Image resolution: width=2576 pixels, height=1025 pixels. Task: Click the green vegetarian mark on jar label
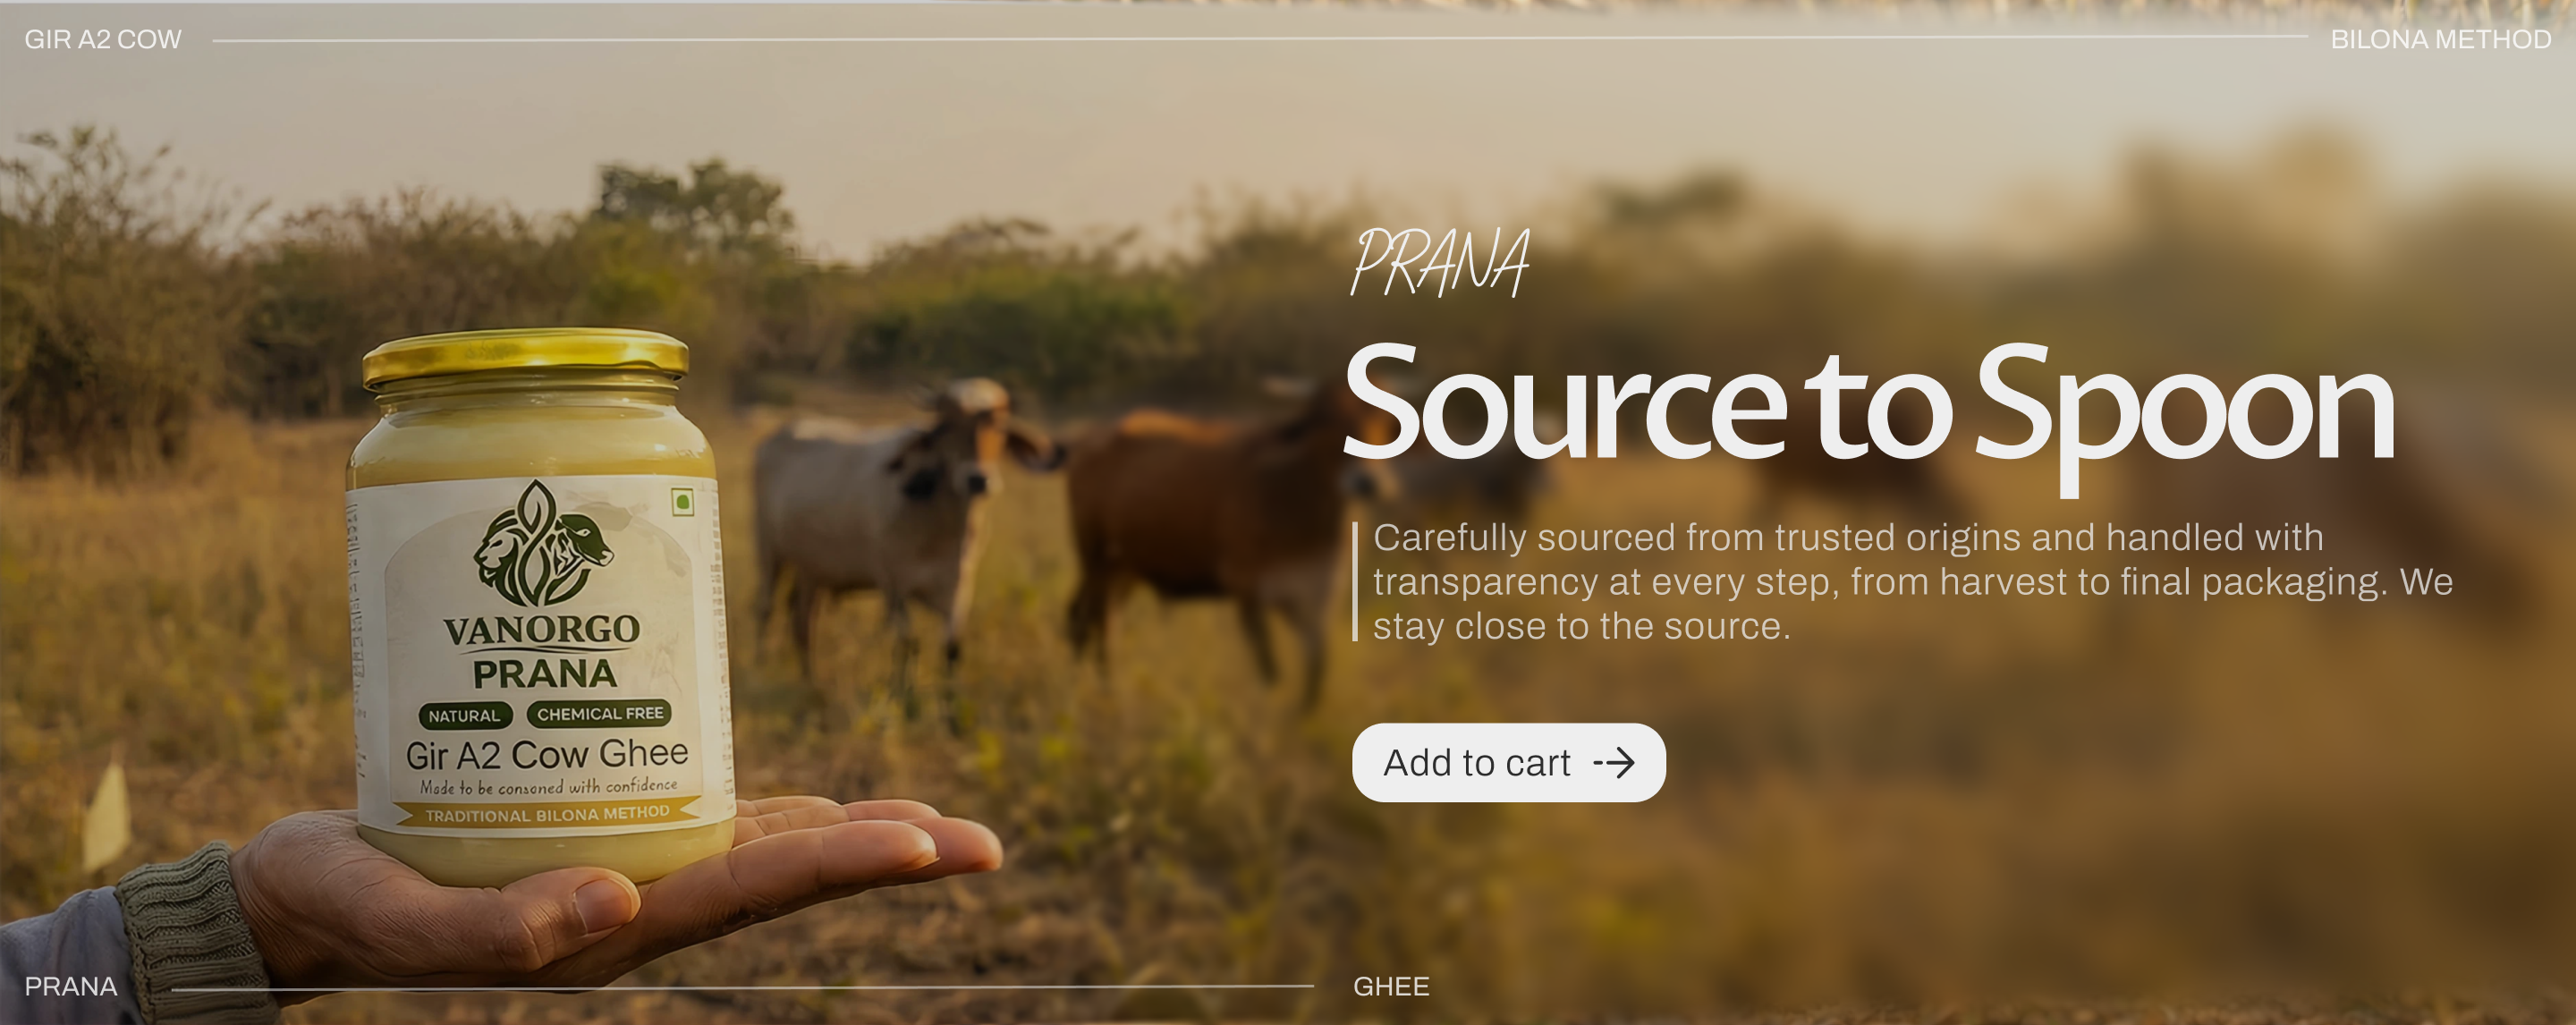click(683, 502)
